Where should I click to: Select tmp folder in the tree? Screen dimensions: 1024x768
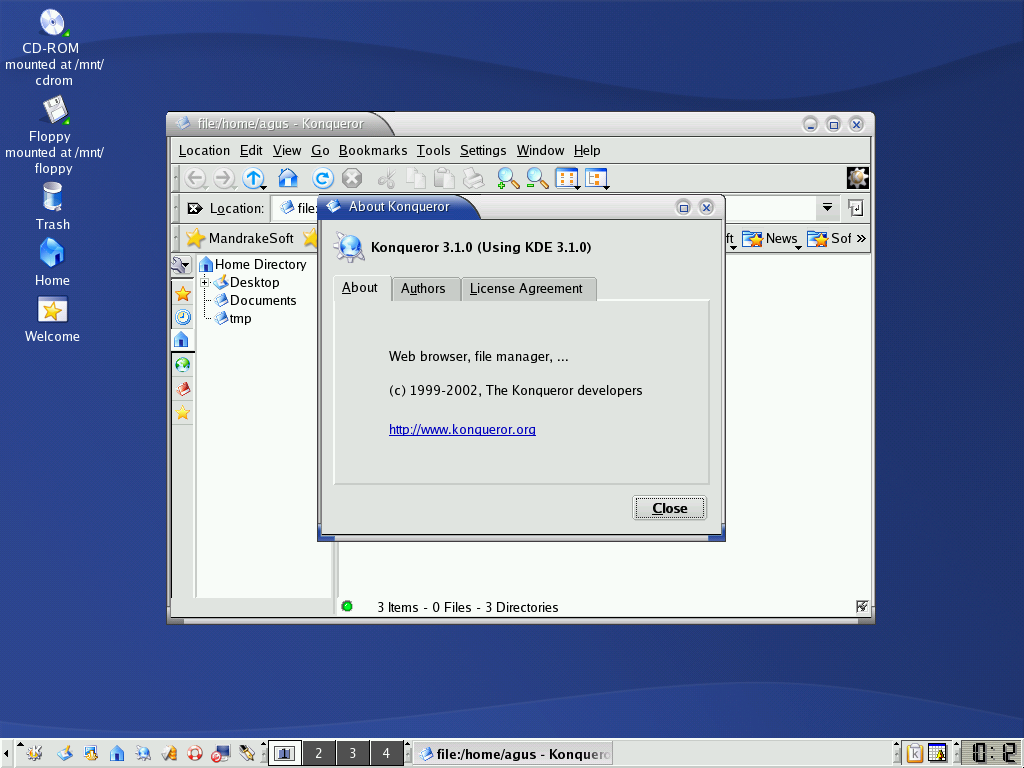pyautogui.click(x=234, y=319)
